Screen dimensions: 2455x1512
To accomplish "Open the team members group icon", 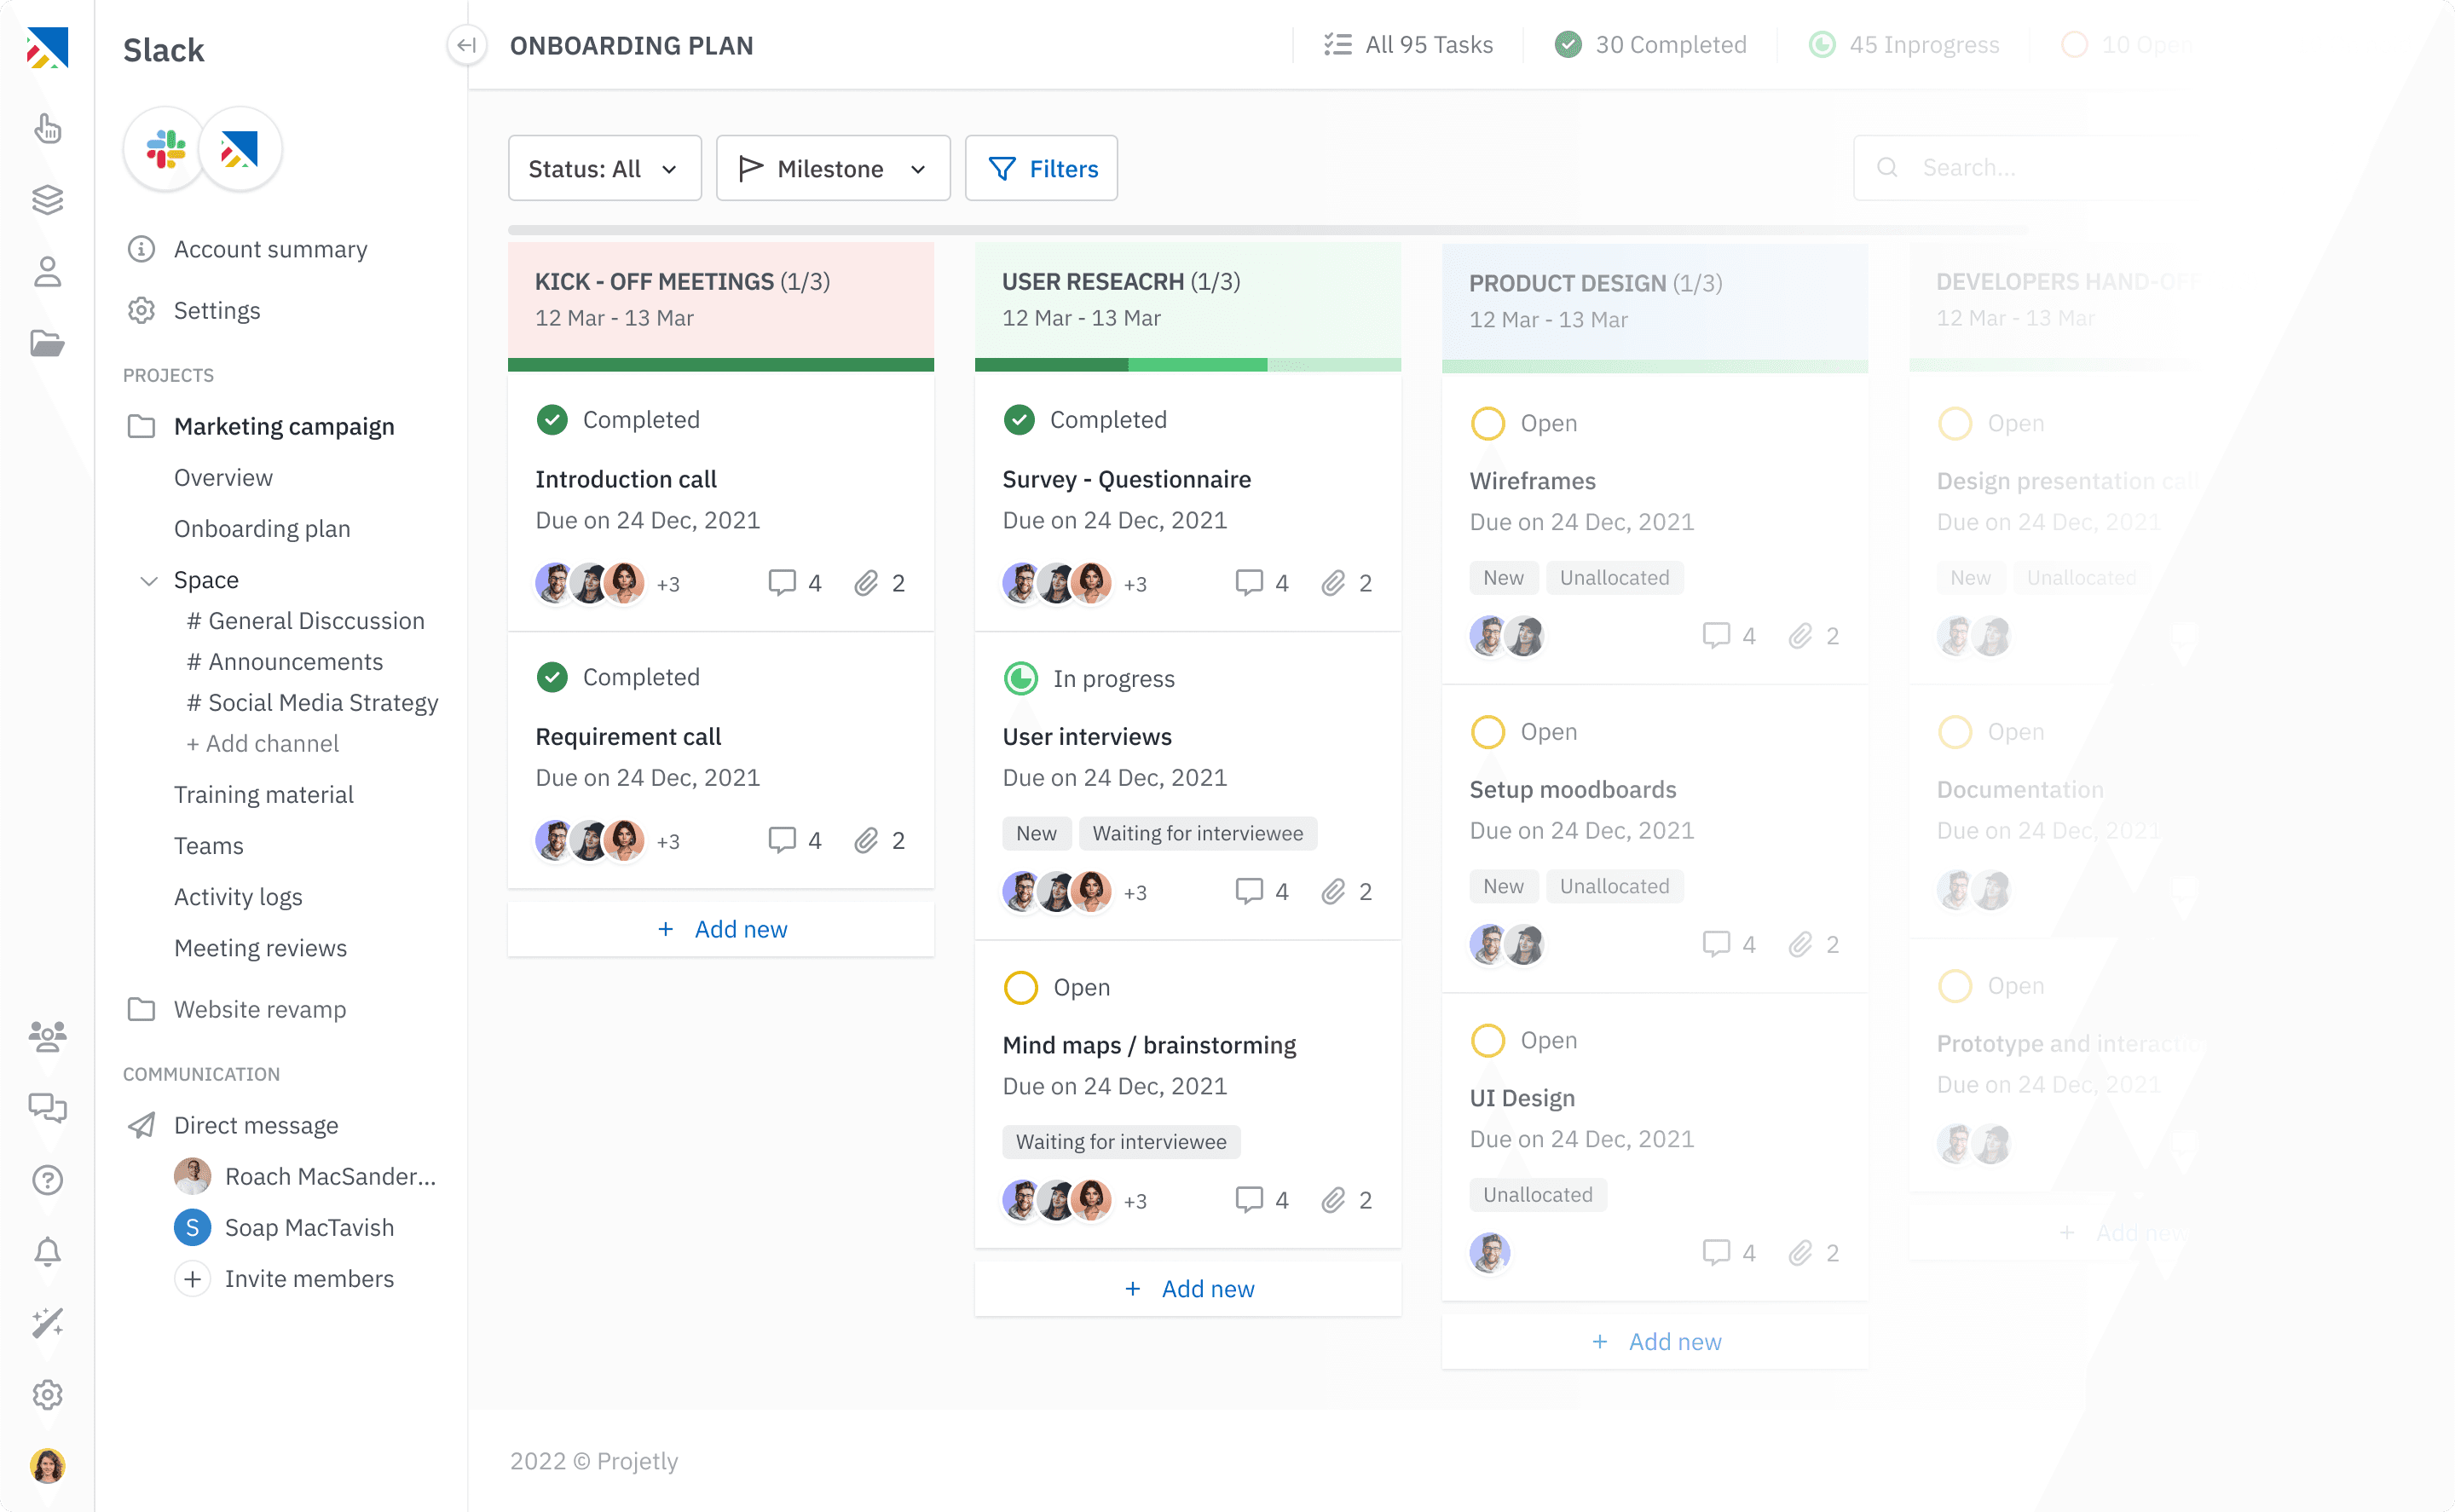I will (x=47, y=1036).
